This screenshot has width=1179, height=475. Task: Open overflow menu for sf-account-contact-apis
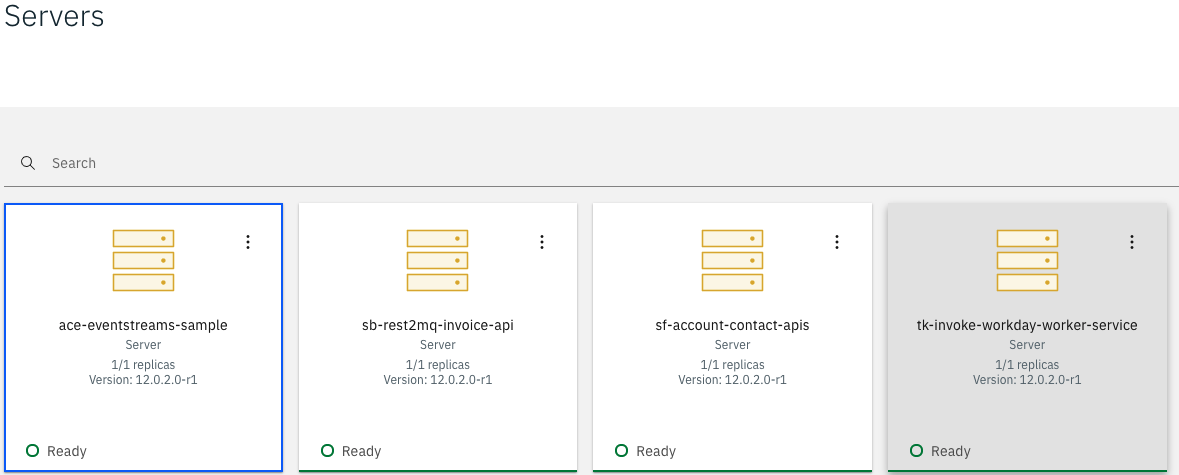click(x=837, y=242)
